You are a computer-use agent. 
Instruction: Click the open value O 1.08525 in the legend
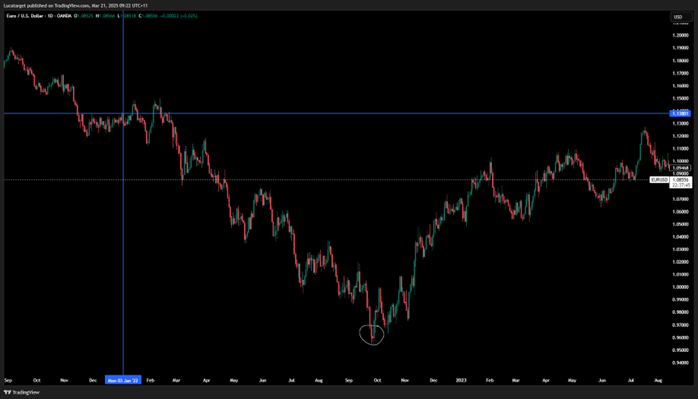coord(84,16)
